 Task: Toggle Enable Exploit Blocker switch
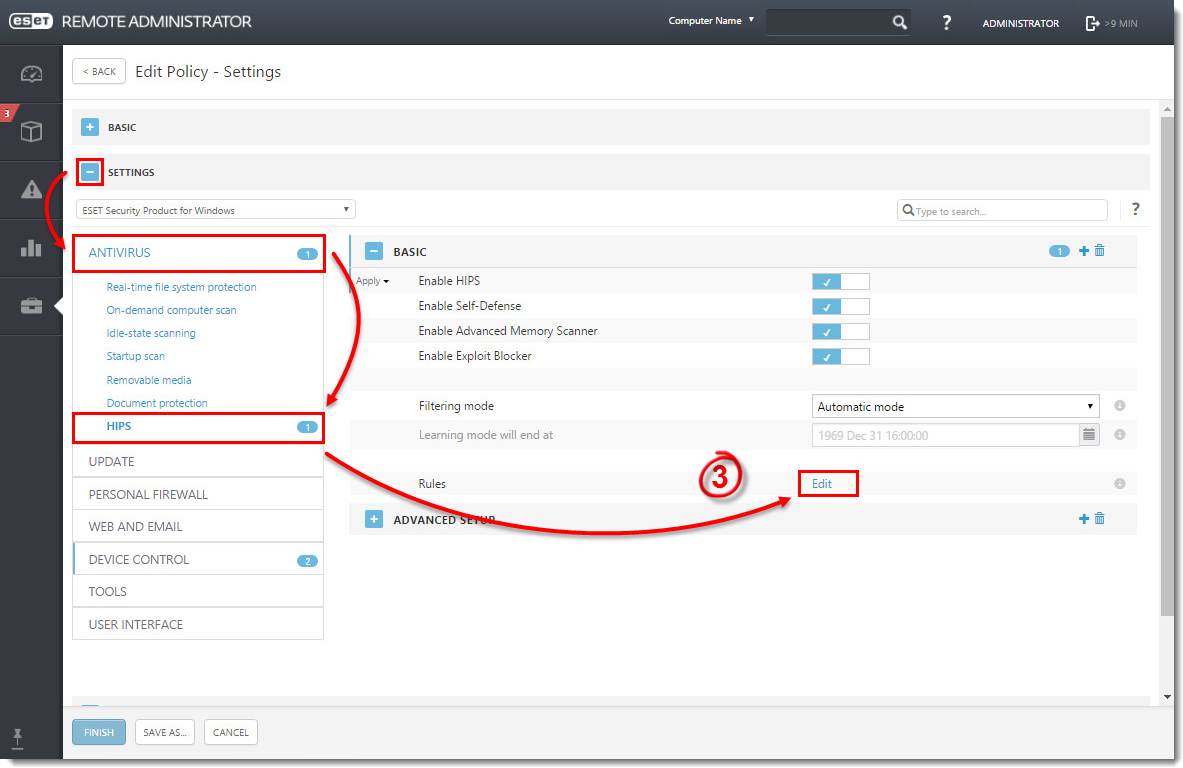point(840,356)
